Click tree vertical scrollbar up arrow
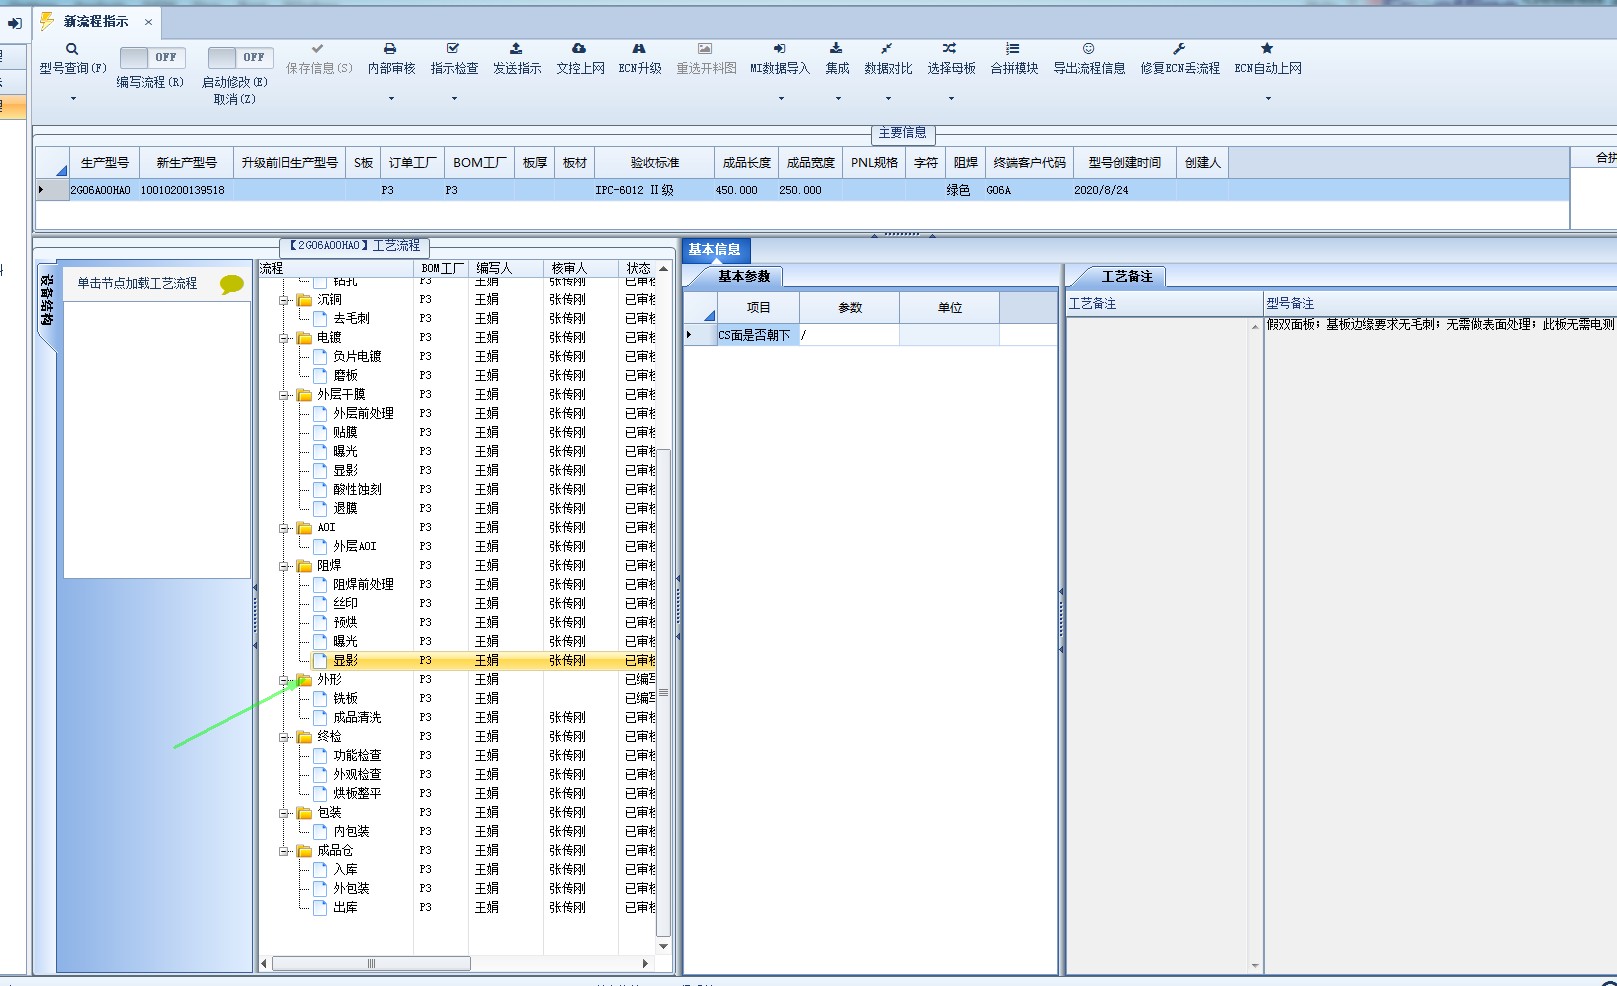Viewport: 1617px width, 986px height. tap(663, 269)
